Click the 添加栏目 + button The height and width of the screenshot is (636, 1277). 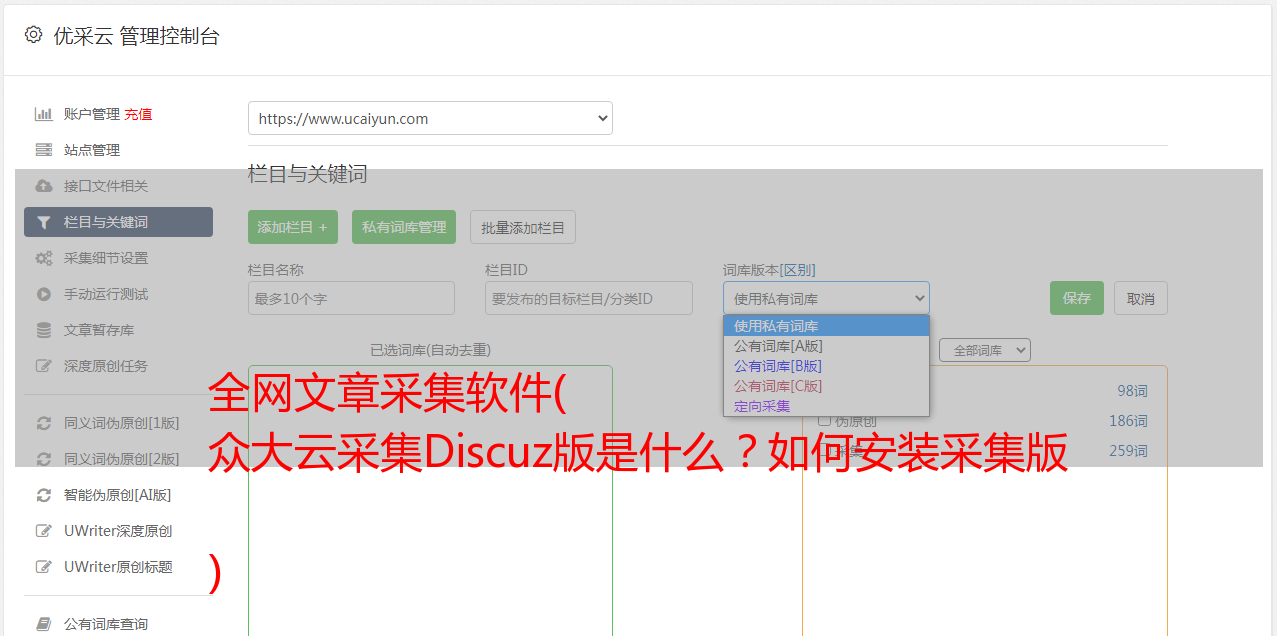coord(293,227)
